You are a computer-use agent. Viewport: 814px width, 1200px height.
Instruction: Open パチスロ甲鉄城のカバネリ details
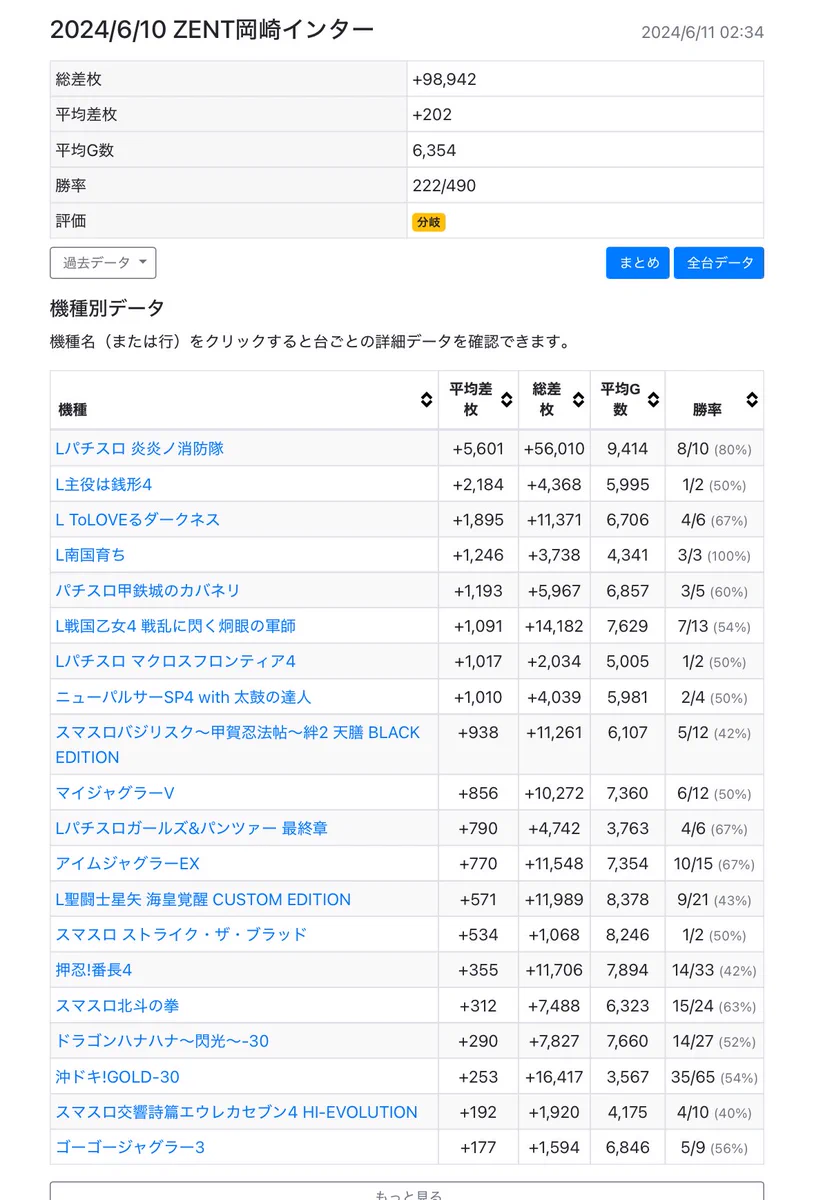(148, 591)
